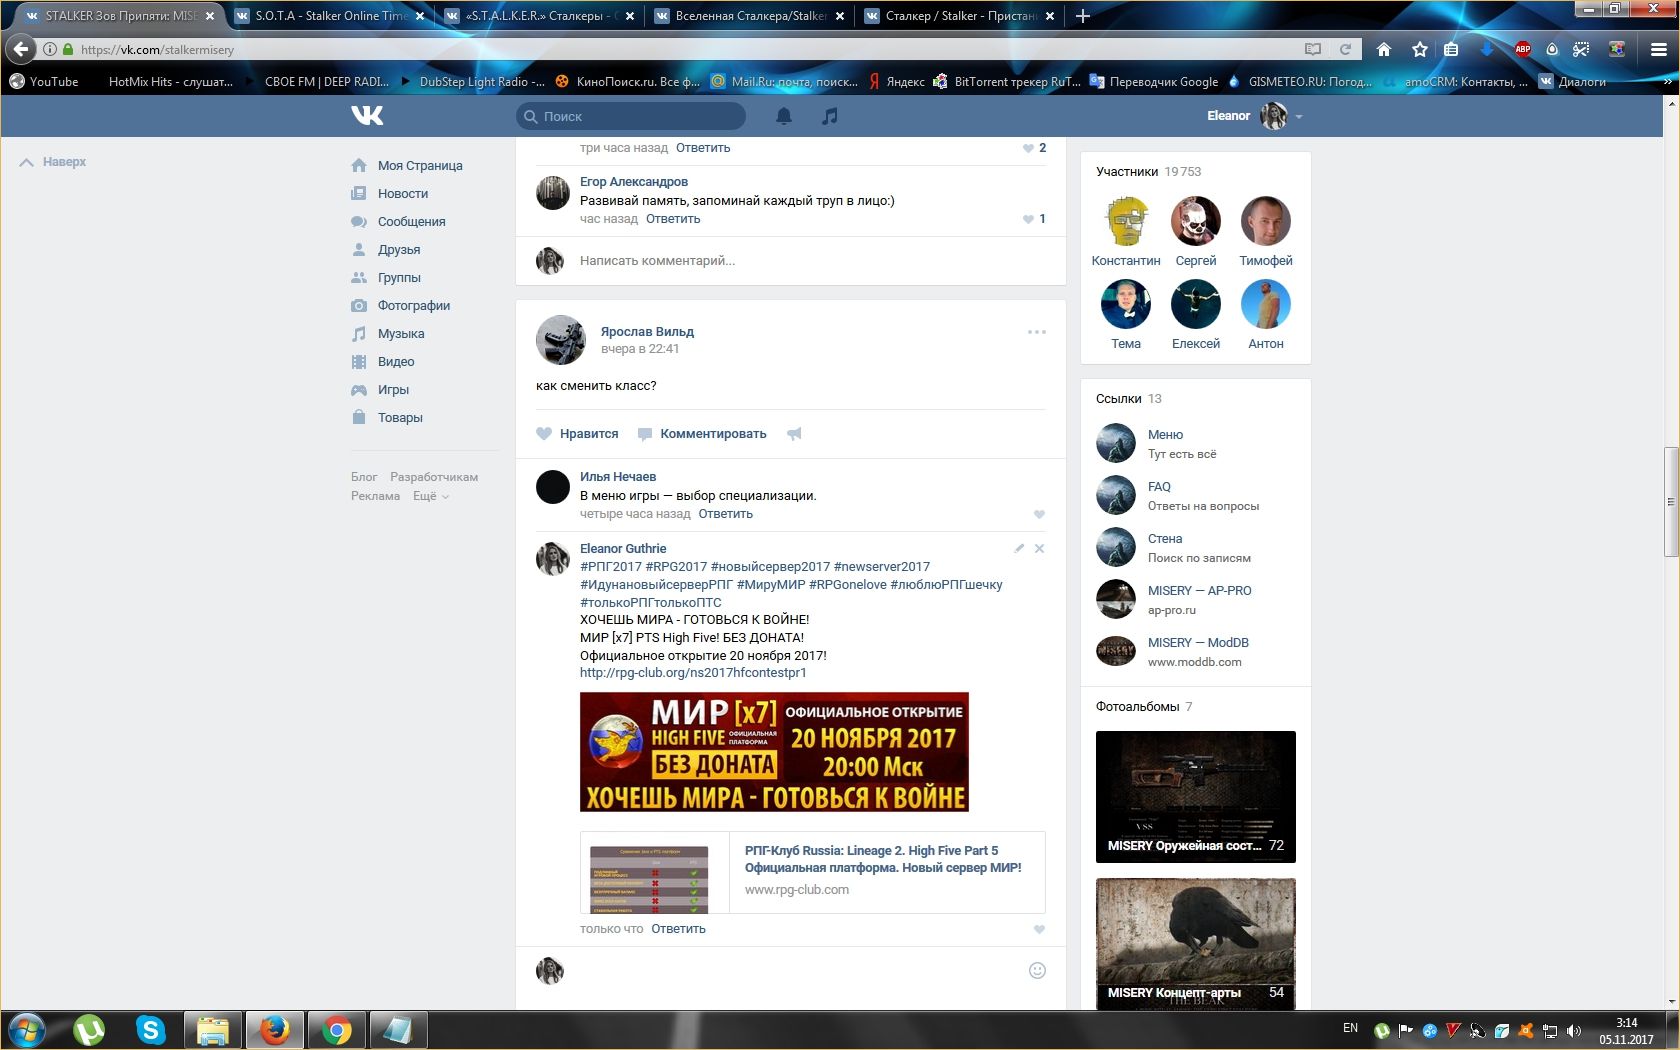Bookmark page with star icon
The height and width of the screenshot is (1050, 1680).
pos(1419,49)
